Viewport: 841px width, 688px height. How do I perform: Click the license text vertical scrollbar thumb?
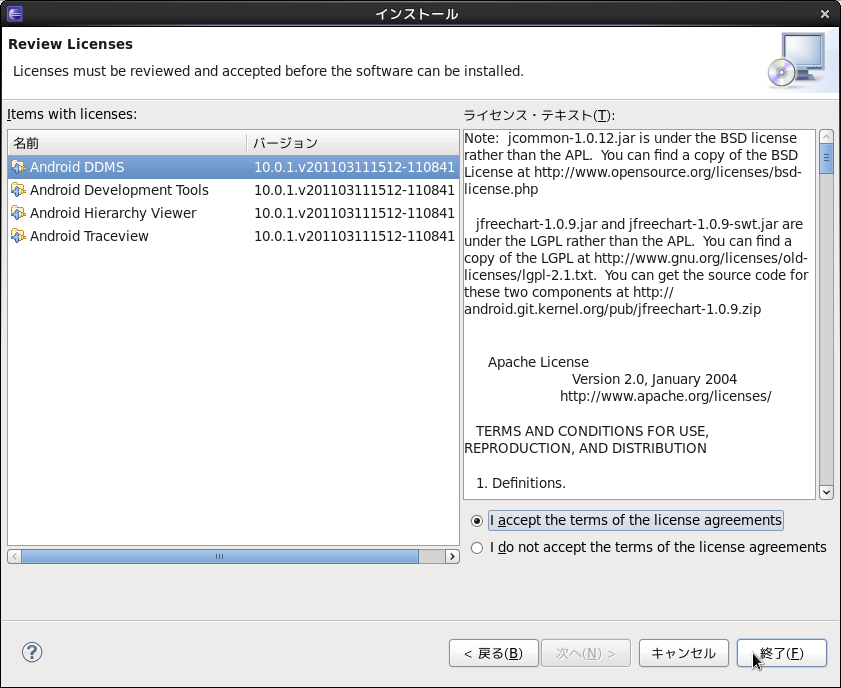pos(827,159)
